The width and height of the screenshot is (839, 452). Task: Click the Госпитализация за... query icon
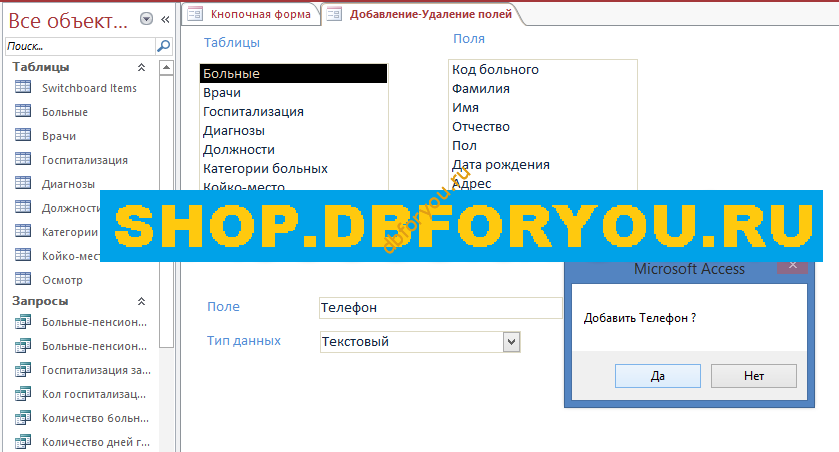[x=23, y=370]
